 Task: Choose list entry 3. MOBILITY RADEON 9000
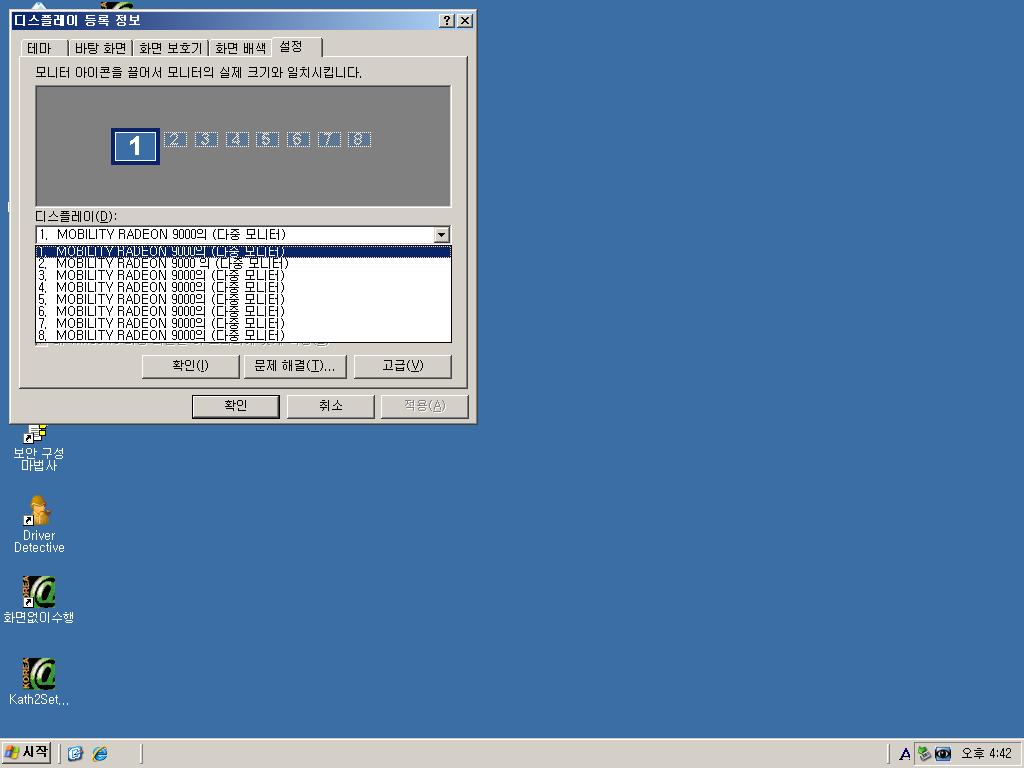(x=243, y=275)
